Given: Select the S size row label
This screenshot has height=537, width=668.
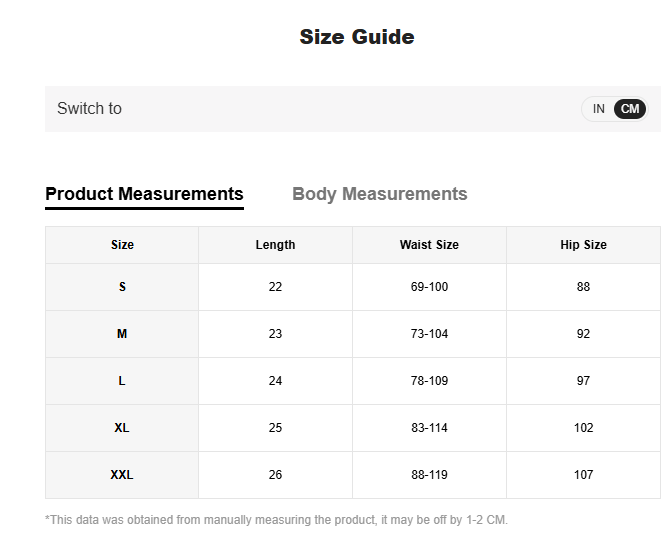Looking at the screenshot, I should [122, 287].
